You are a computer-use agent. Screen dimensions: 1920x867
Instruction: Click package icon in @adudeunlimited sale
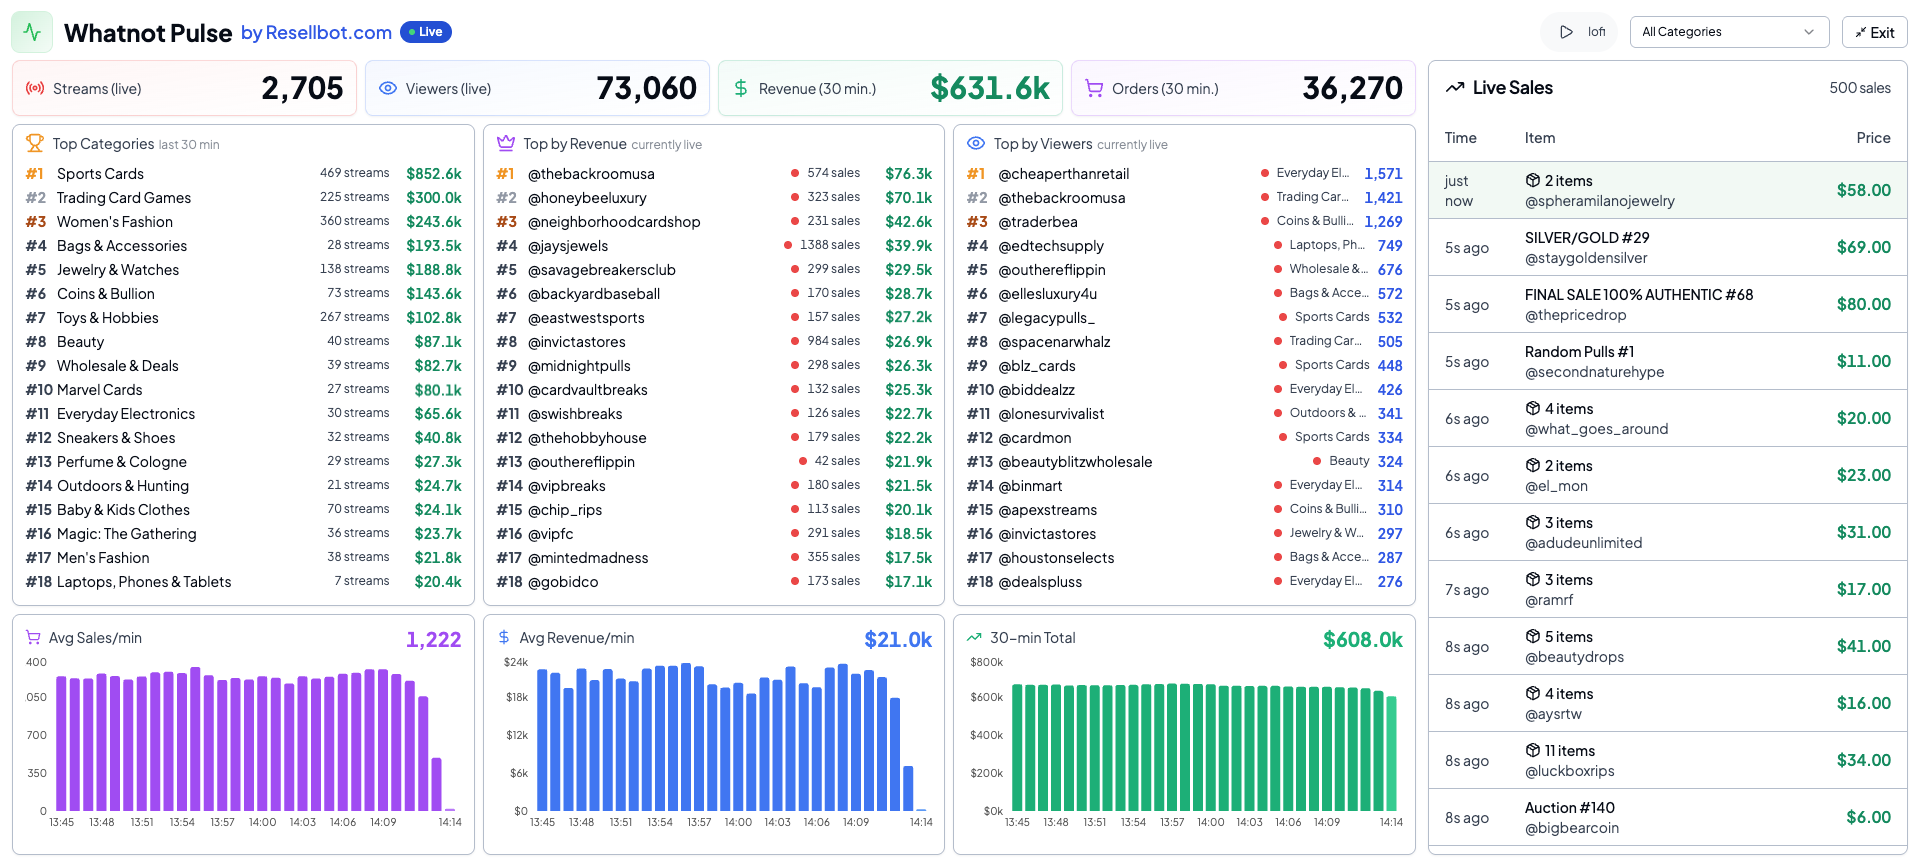pos(1532,522)
